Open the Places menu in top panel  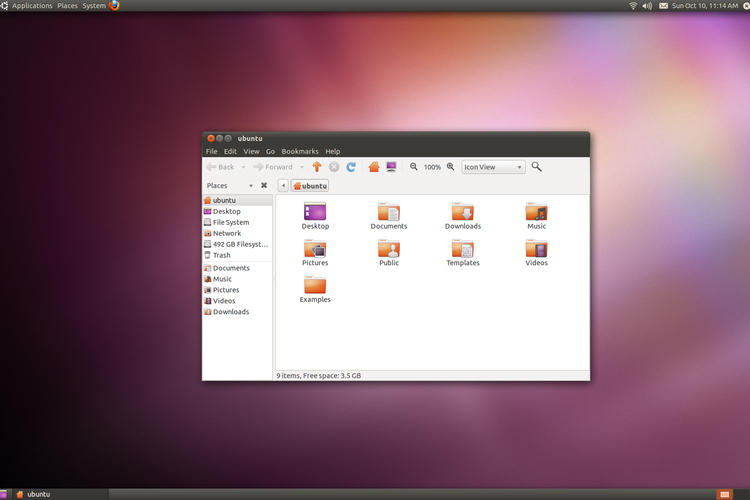[x=67, y=6]
